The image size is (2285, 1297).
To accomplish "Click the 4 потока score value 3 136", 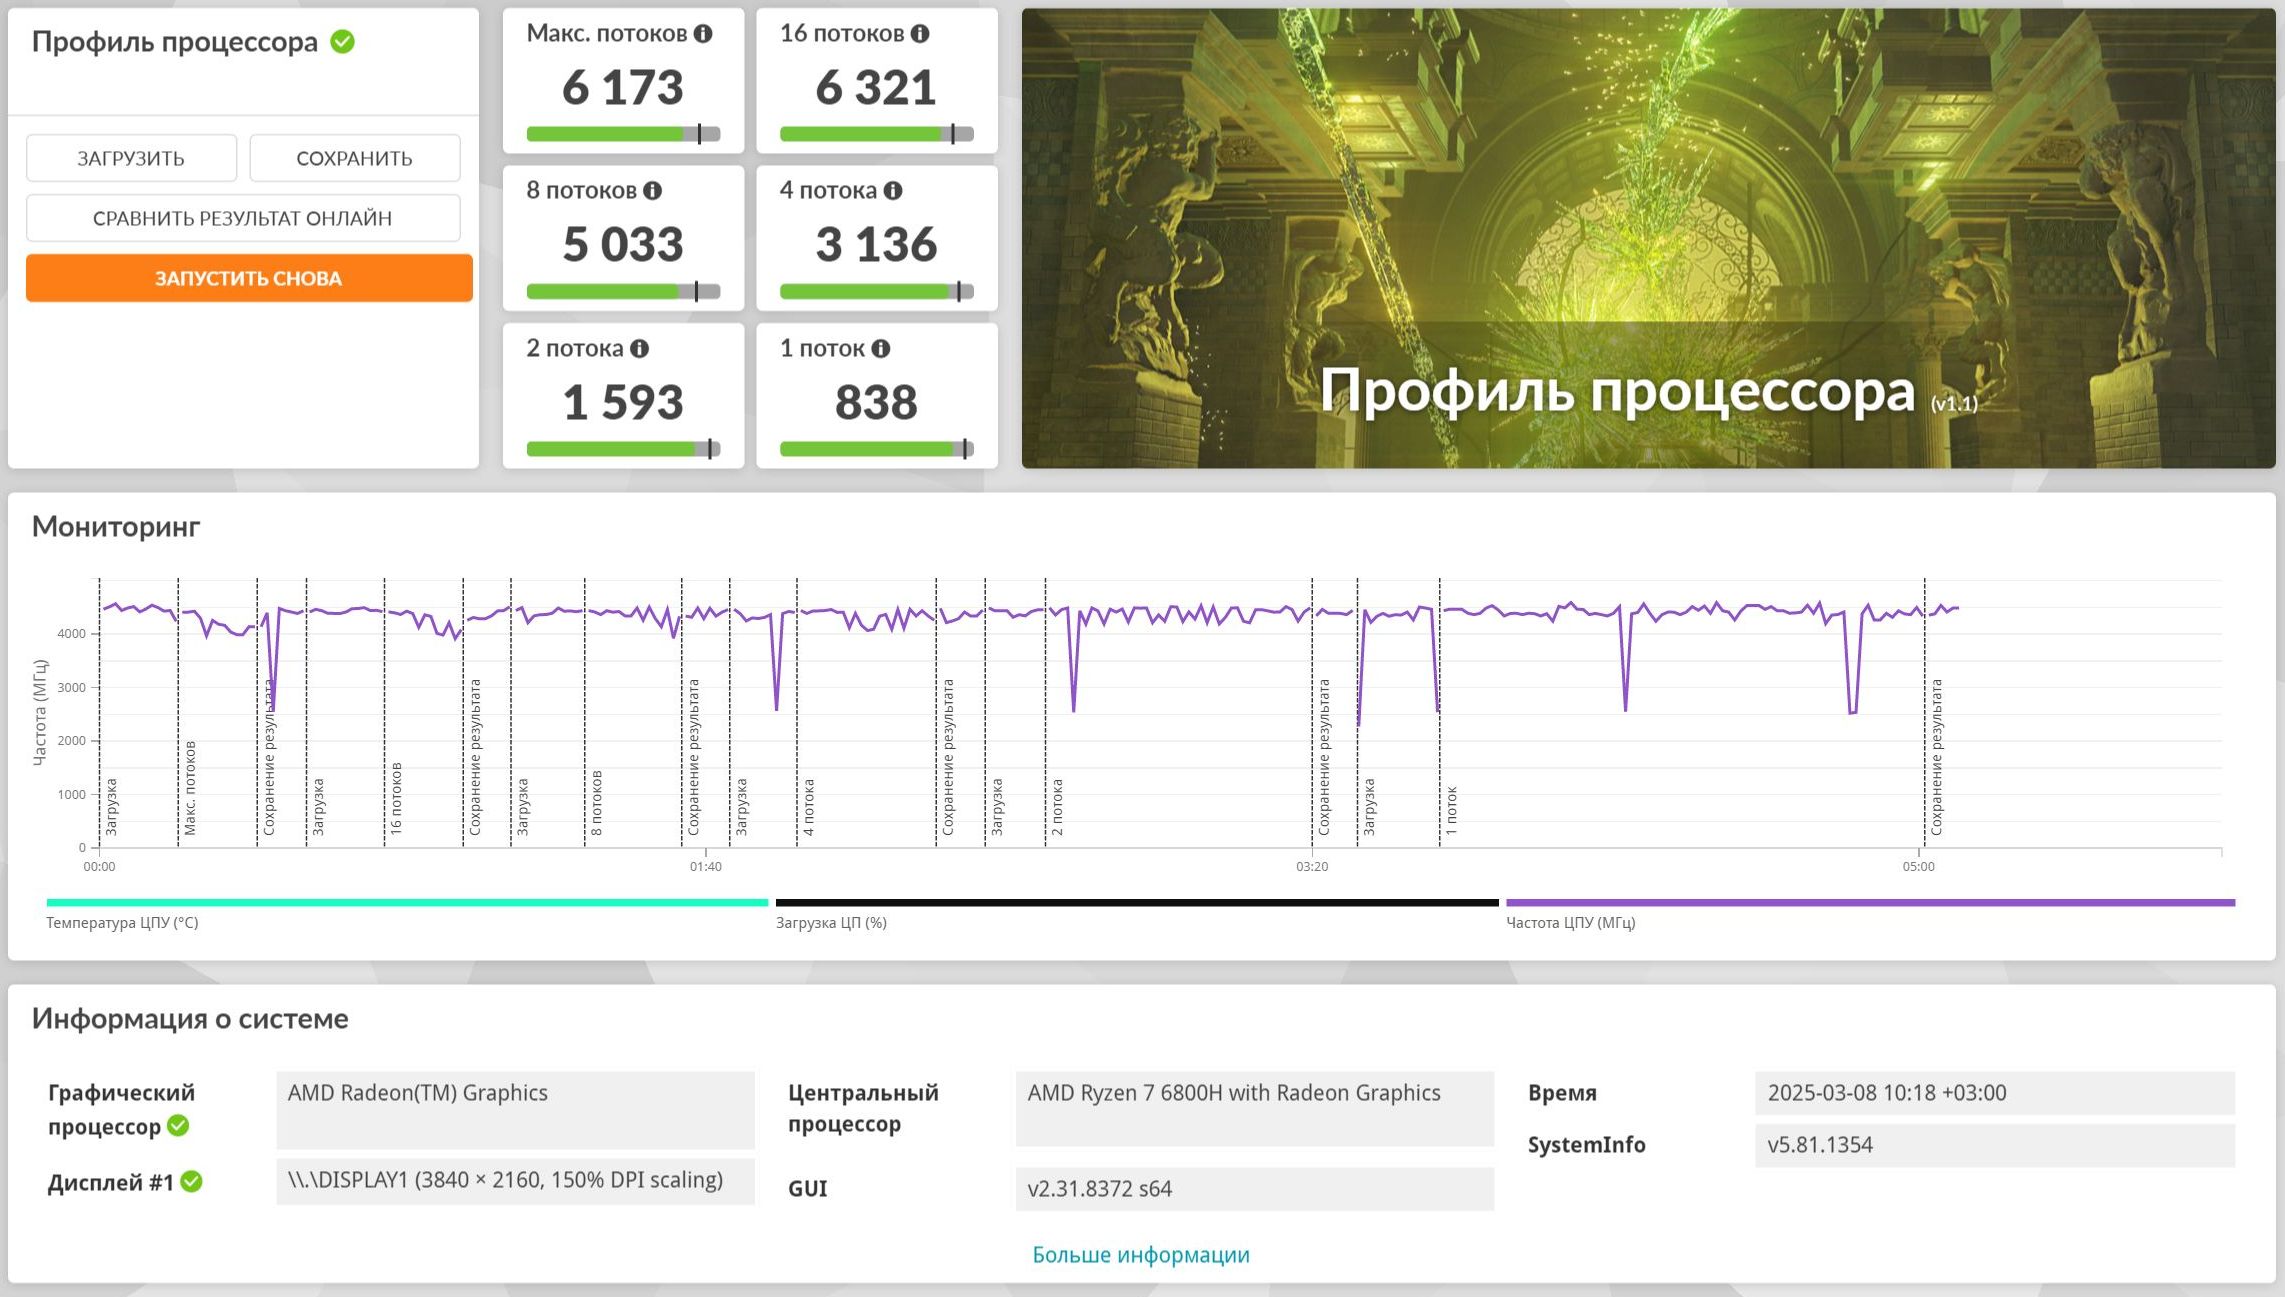I will [x=876, y=244].
